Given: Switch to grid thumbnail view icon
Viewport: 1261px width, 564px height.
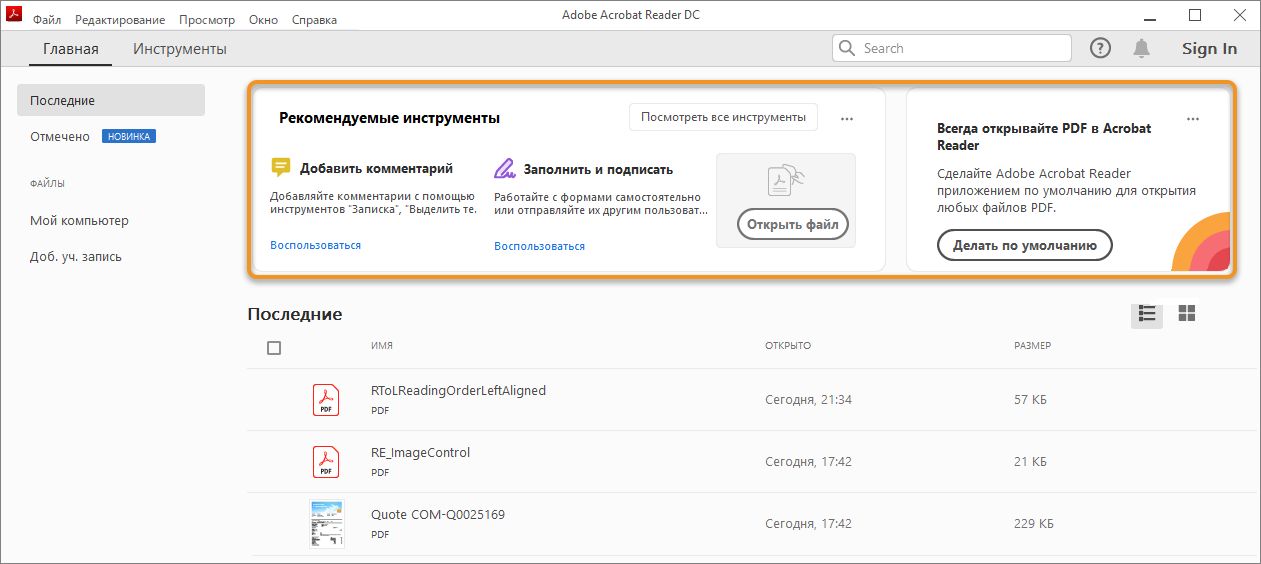Looking at the screenshot, I should [1187, 314].
